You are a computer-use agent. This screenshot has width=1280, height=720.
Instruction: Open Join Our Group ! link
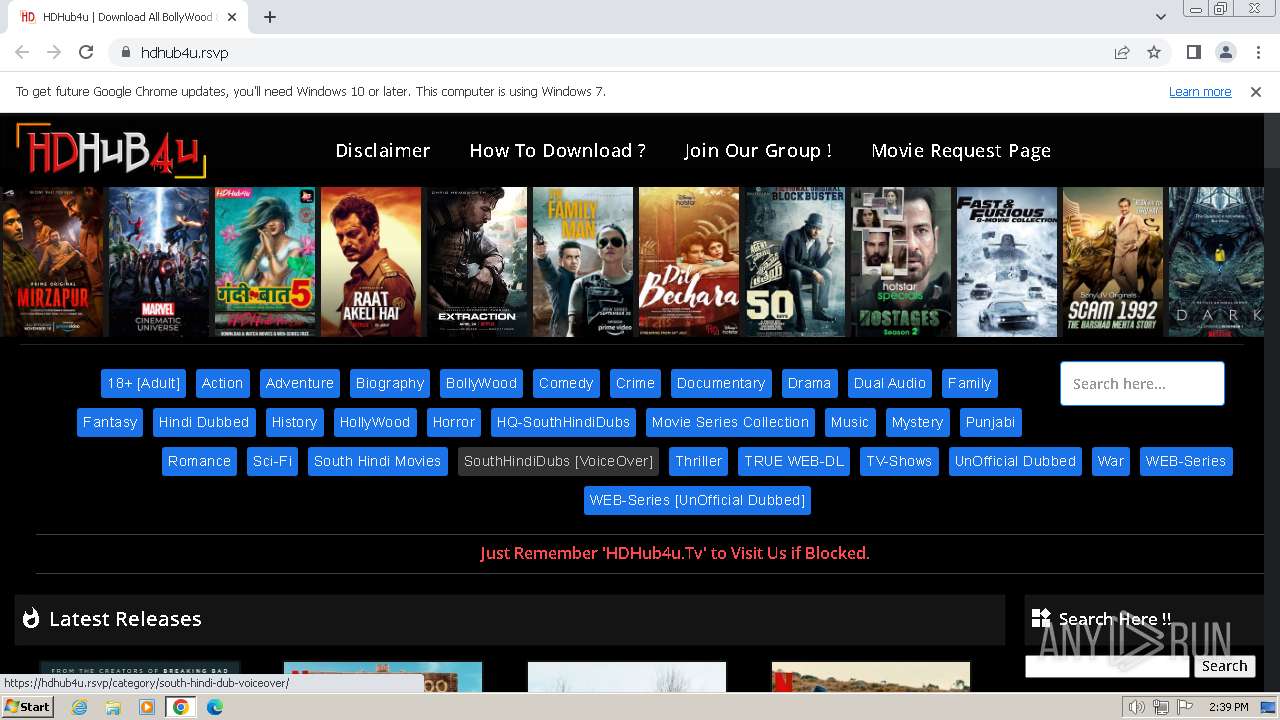(758, 151)
